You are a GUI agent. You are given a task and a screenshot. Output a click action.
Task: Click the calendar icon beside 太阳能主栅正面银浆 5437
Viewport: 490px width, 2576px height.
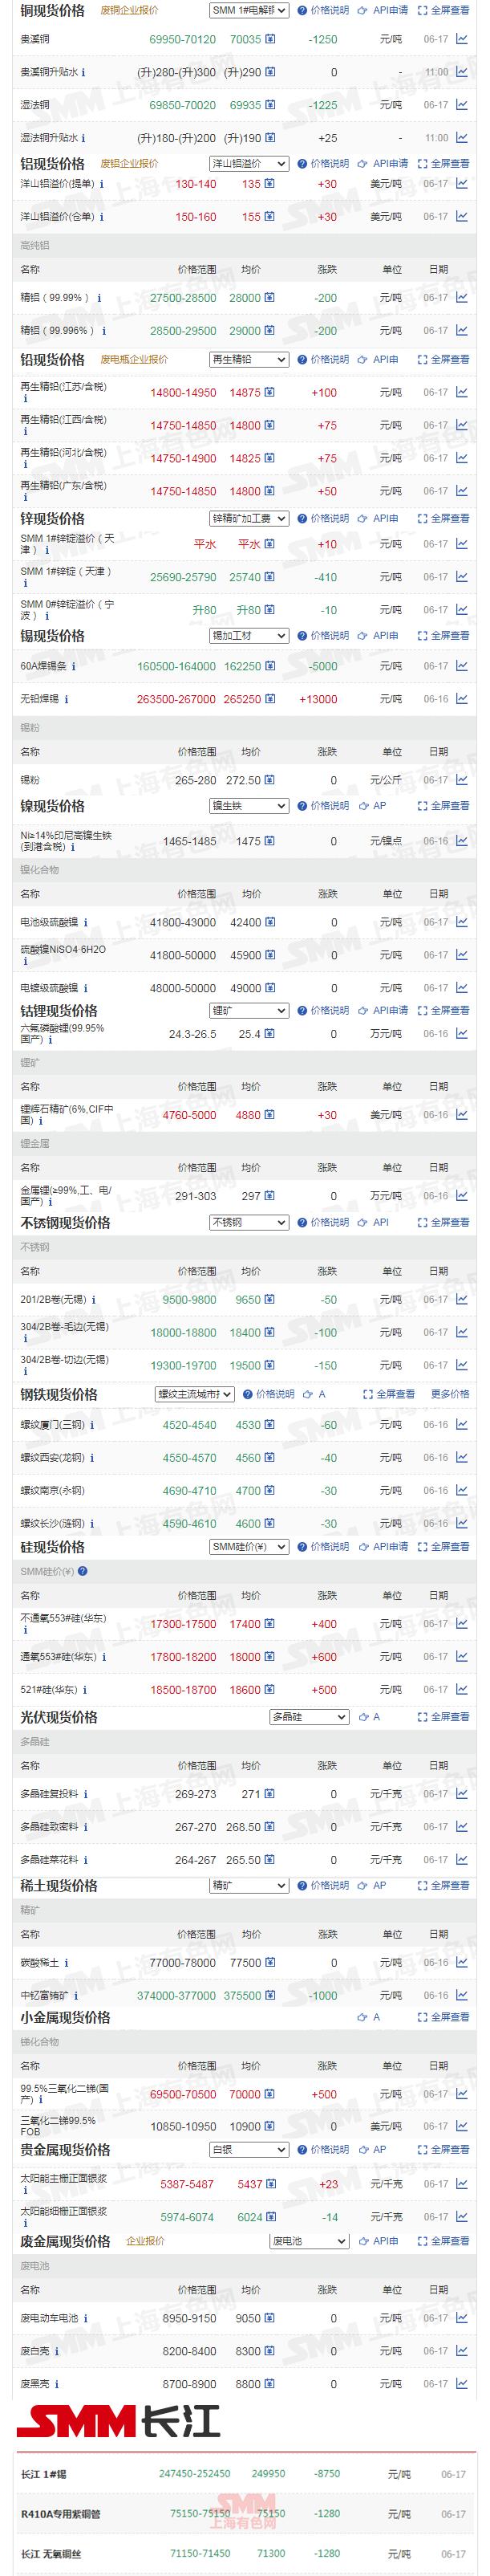tap(270, 2184)
